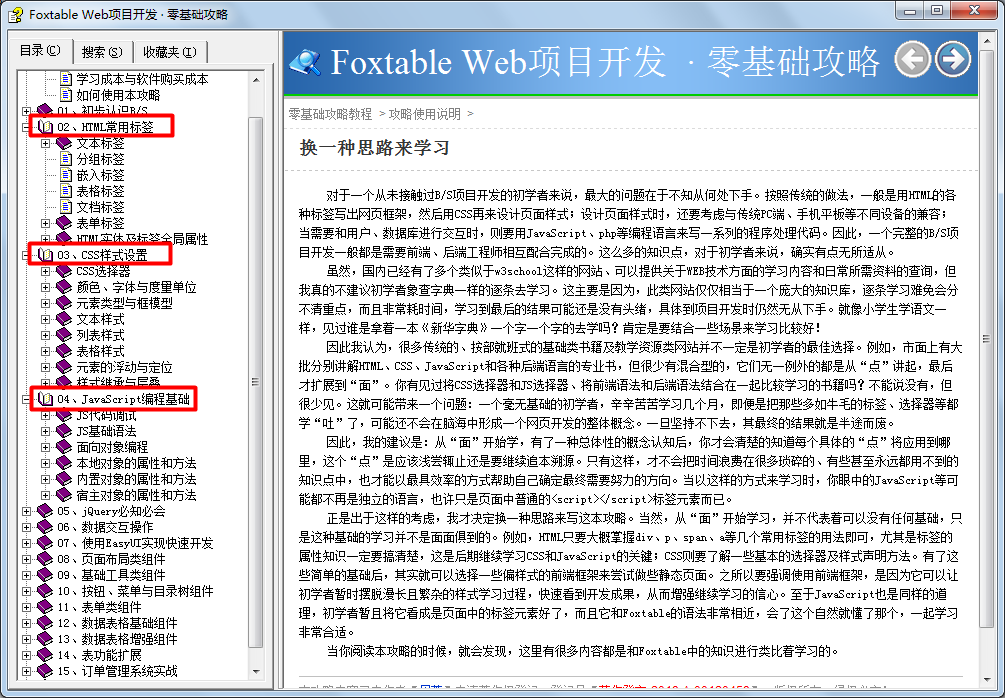Expand the 内置对象的属性和方法 node
Screen dimensions: 1005x698
pos(46,479)
